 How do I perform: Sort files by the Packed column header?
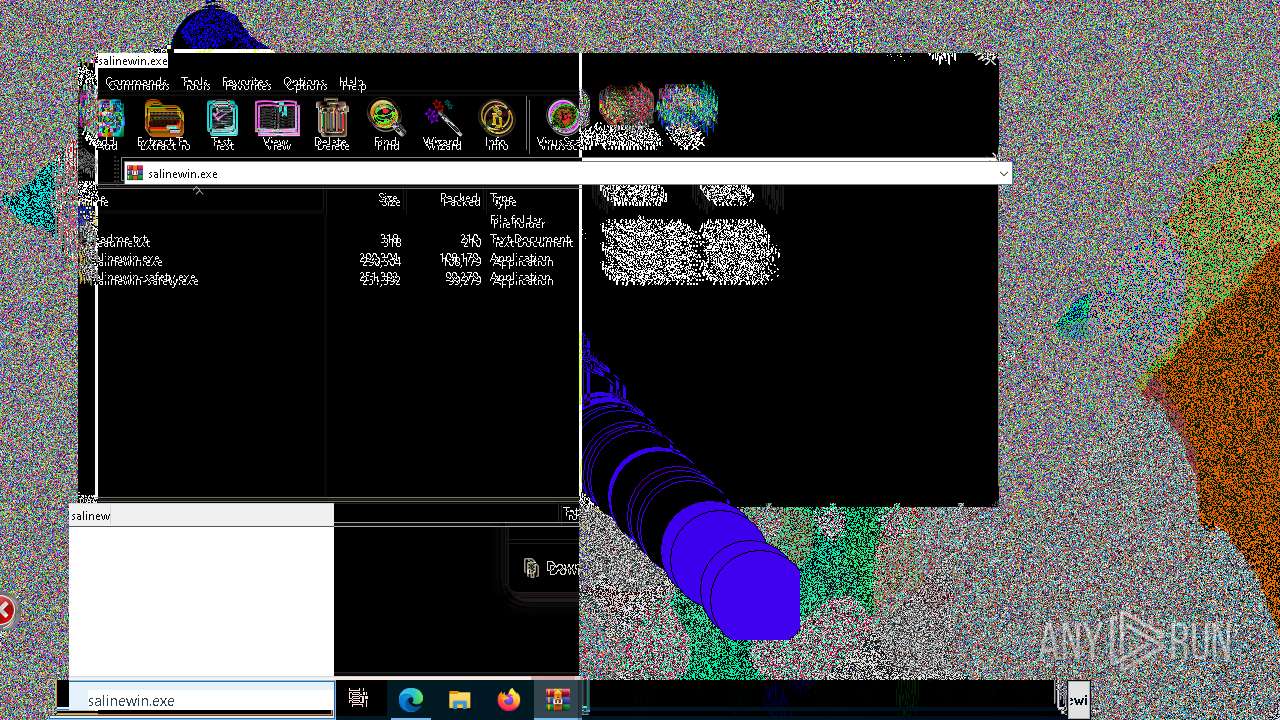[460, 200]
